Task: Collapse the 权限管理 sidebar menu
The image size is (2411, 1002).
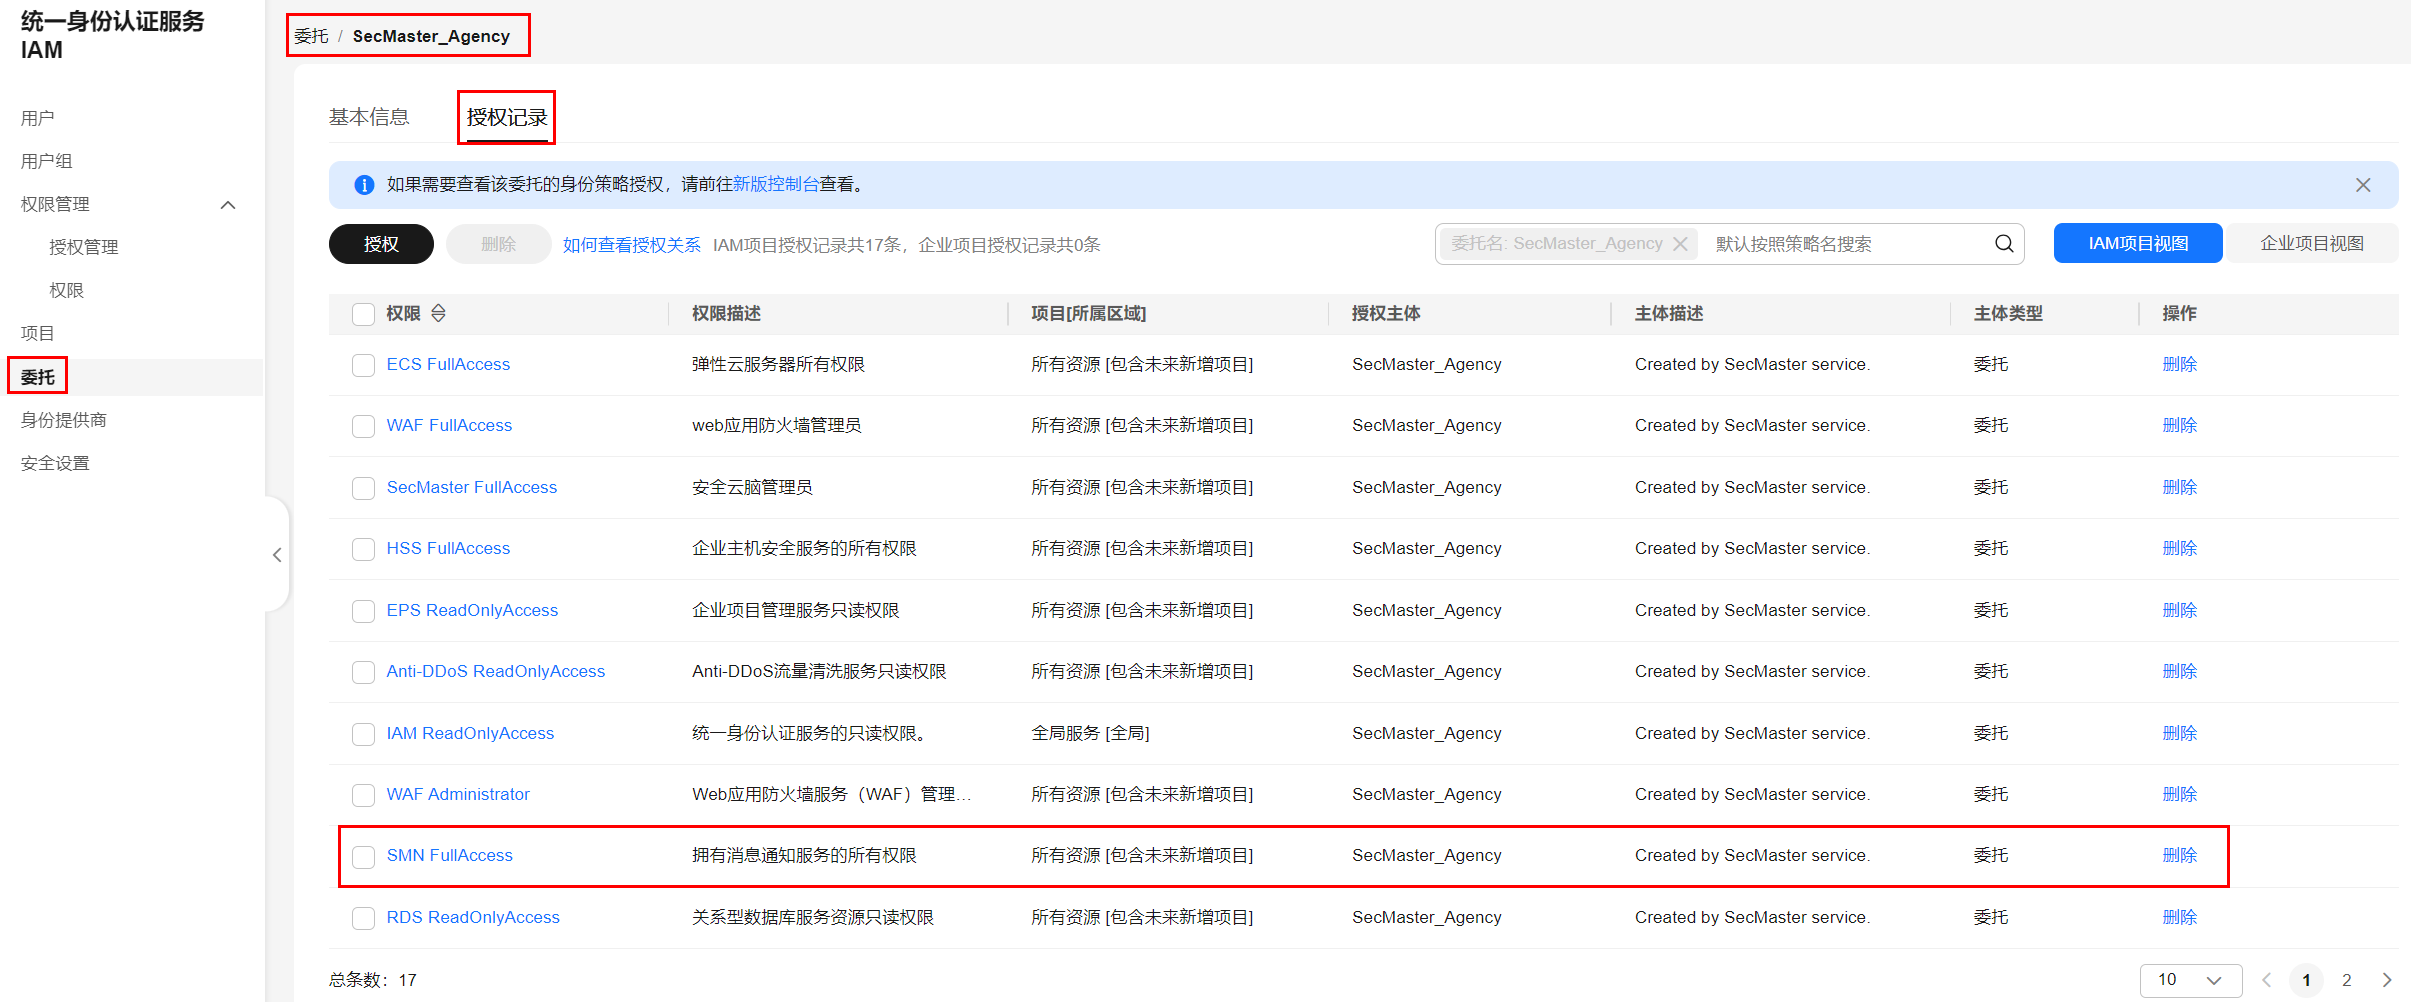Action: 228,205
